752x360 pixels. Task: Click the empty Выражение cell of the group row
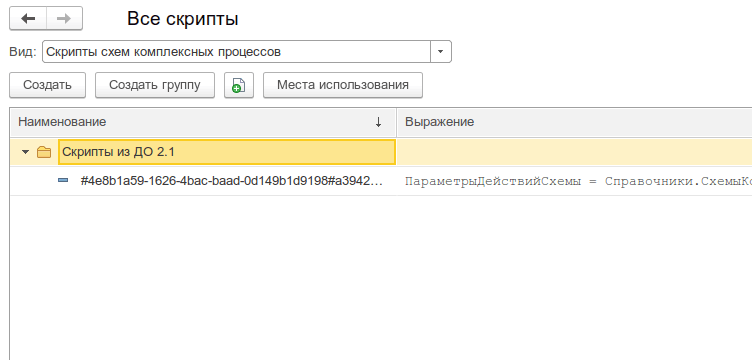click(x=575, y=152)
